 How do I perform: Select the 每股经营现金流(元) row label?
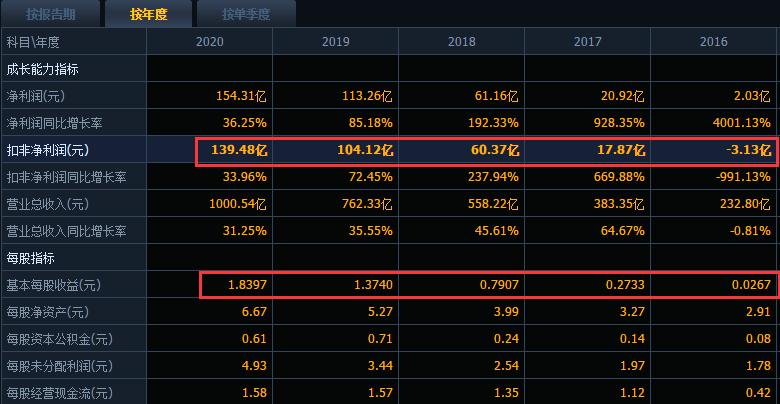pos(59,393)
